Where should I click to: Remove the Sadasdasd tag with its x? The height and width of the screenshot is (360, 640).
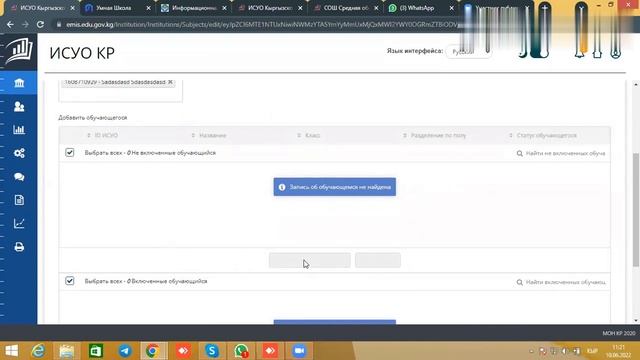click(171, 82)
